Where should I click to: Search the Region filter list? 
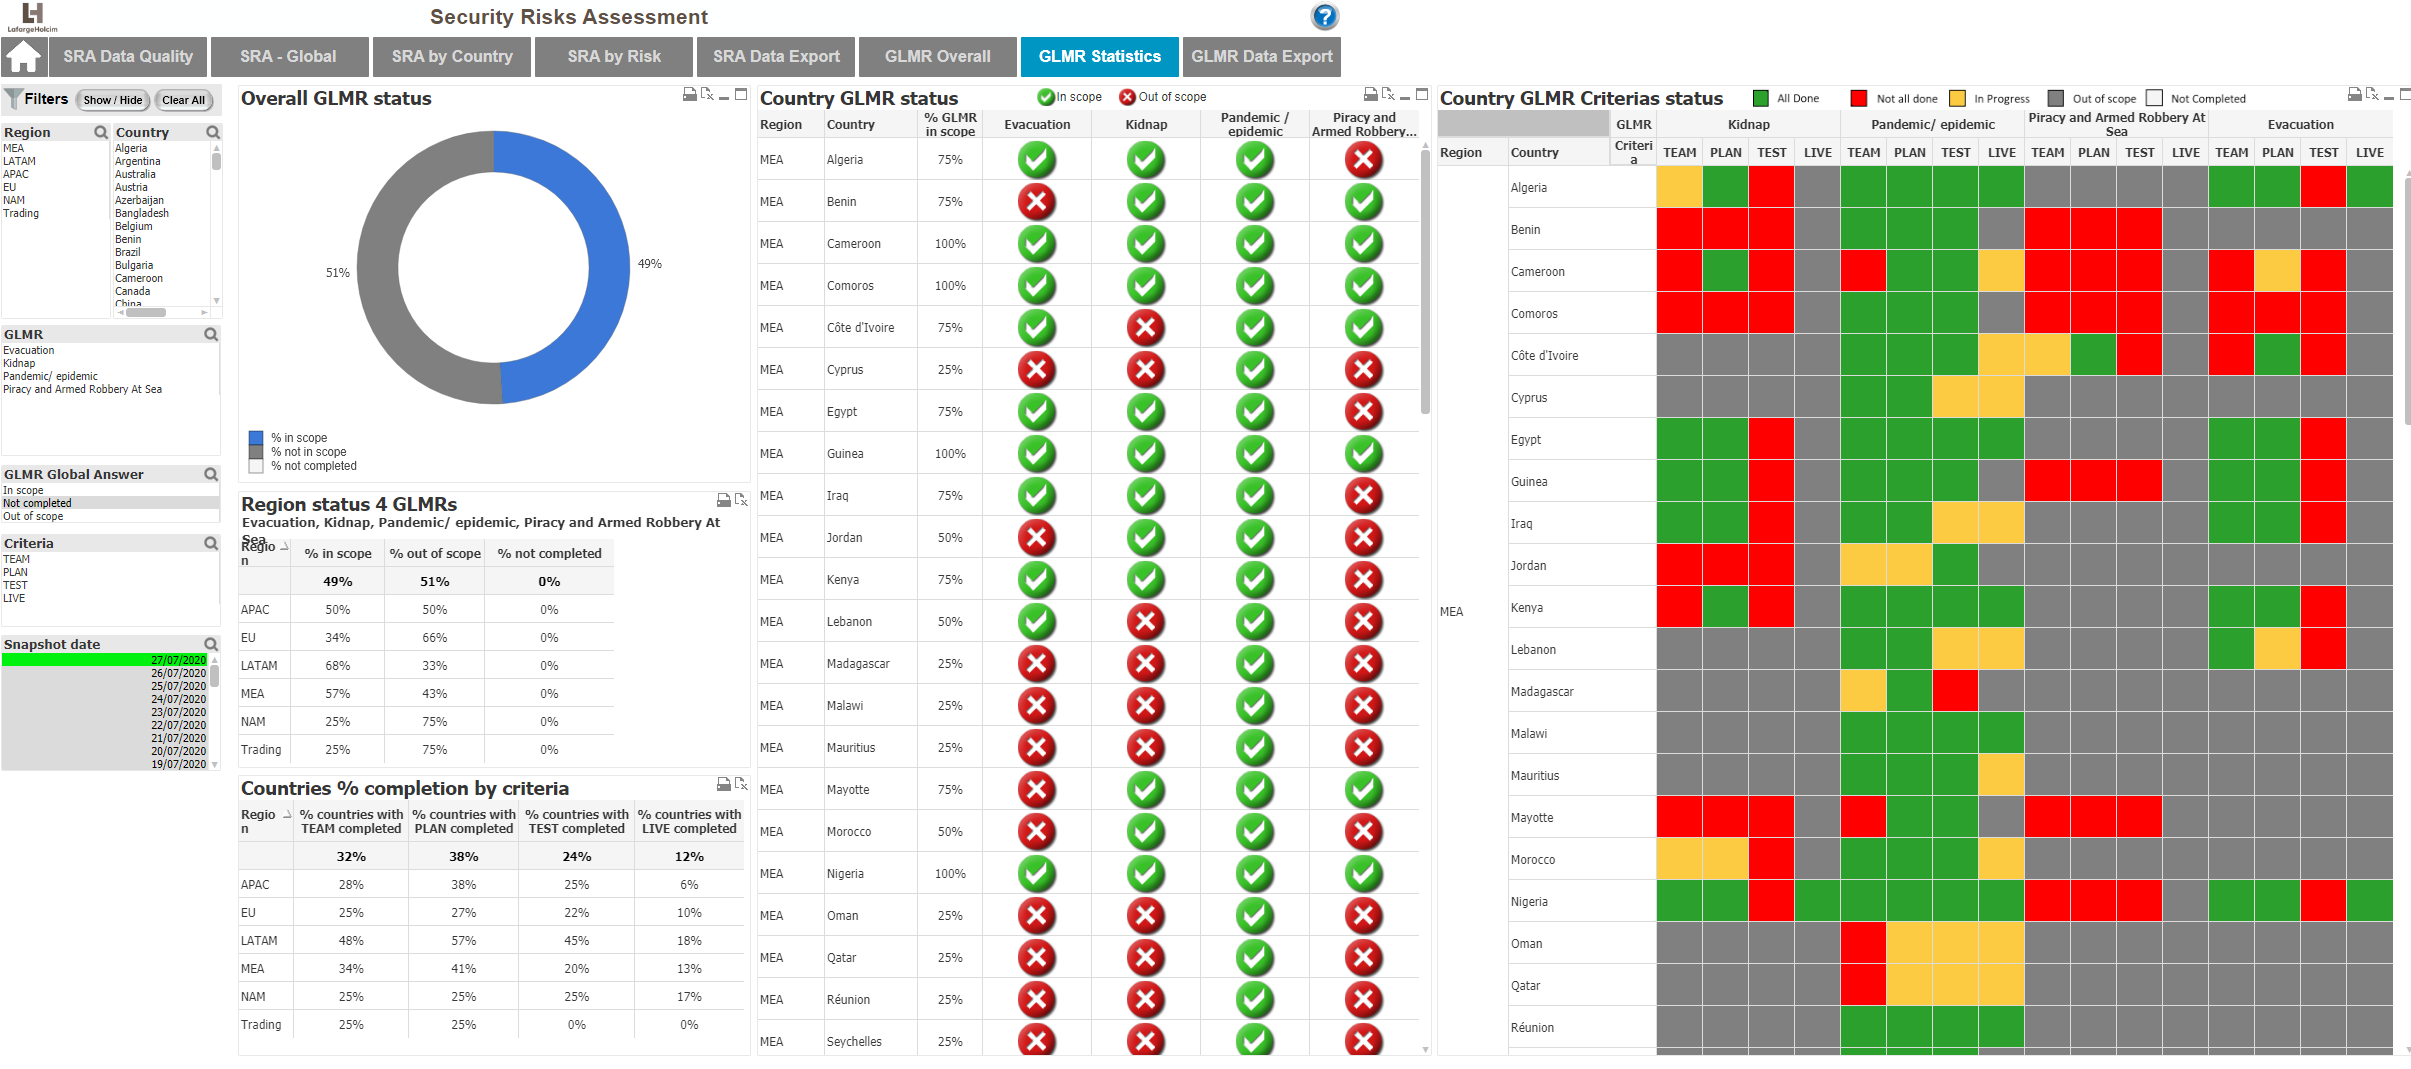100,132
